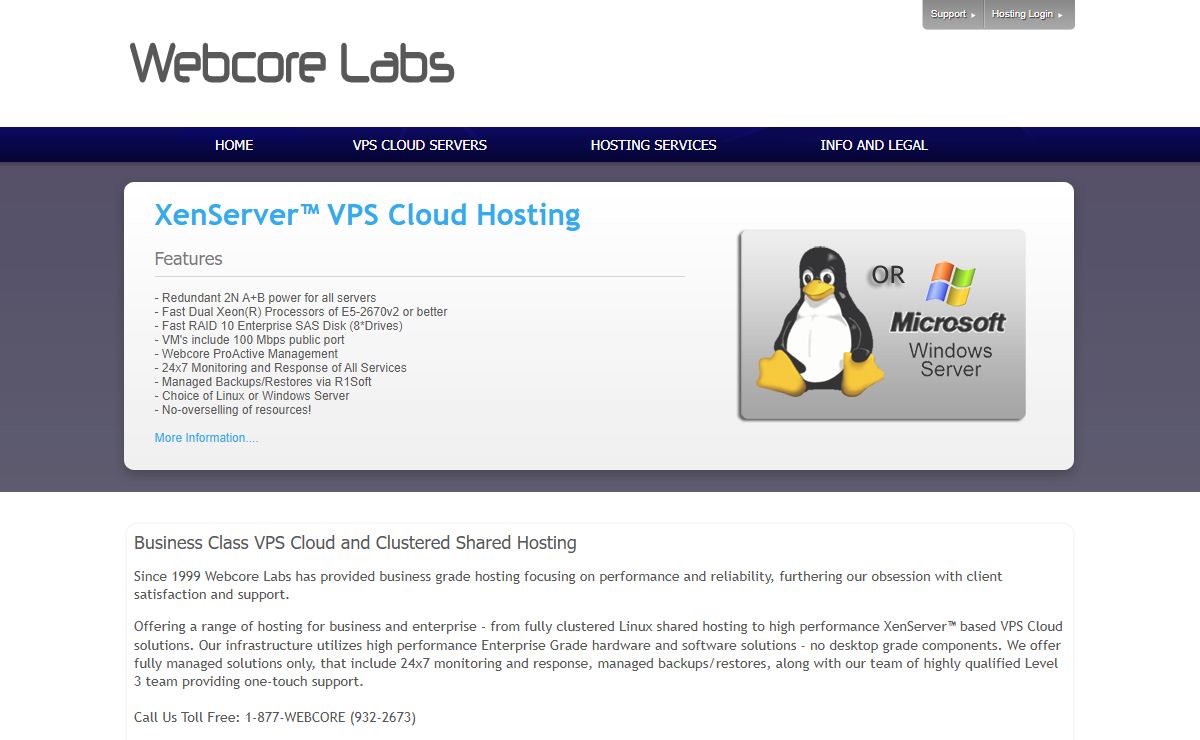1200x740 pixels.
Task: Click the toll free number 1-877-WEBCORE
Action: tap(330, 717)
